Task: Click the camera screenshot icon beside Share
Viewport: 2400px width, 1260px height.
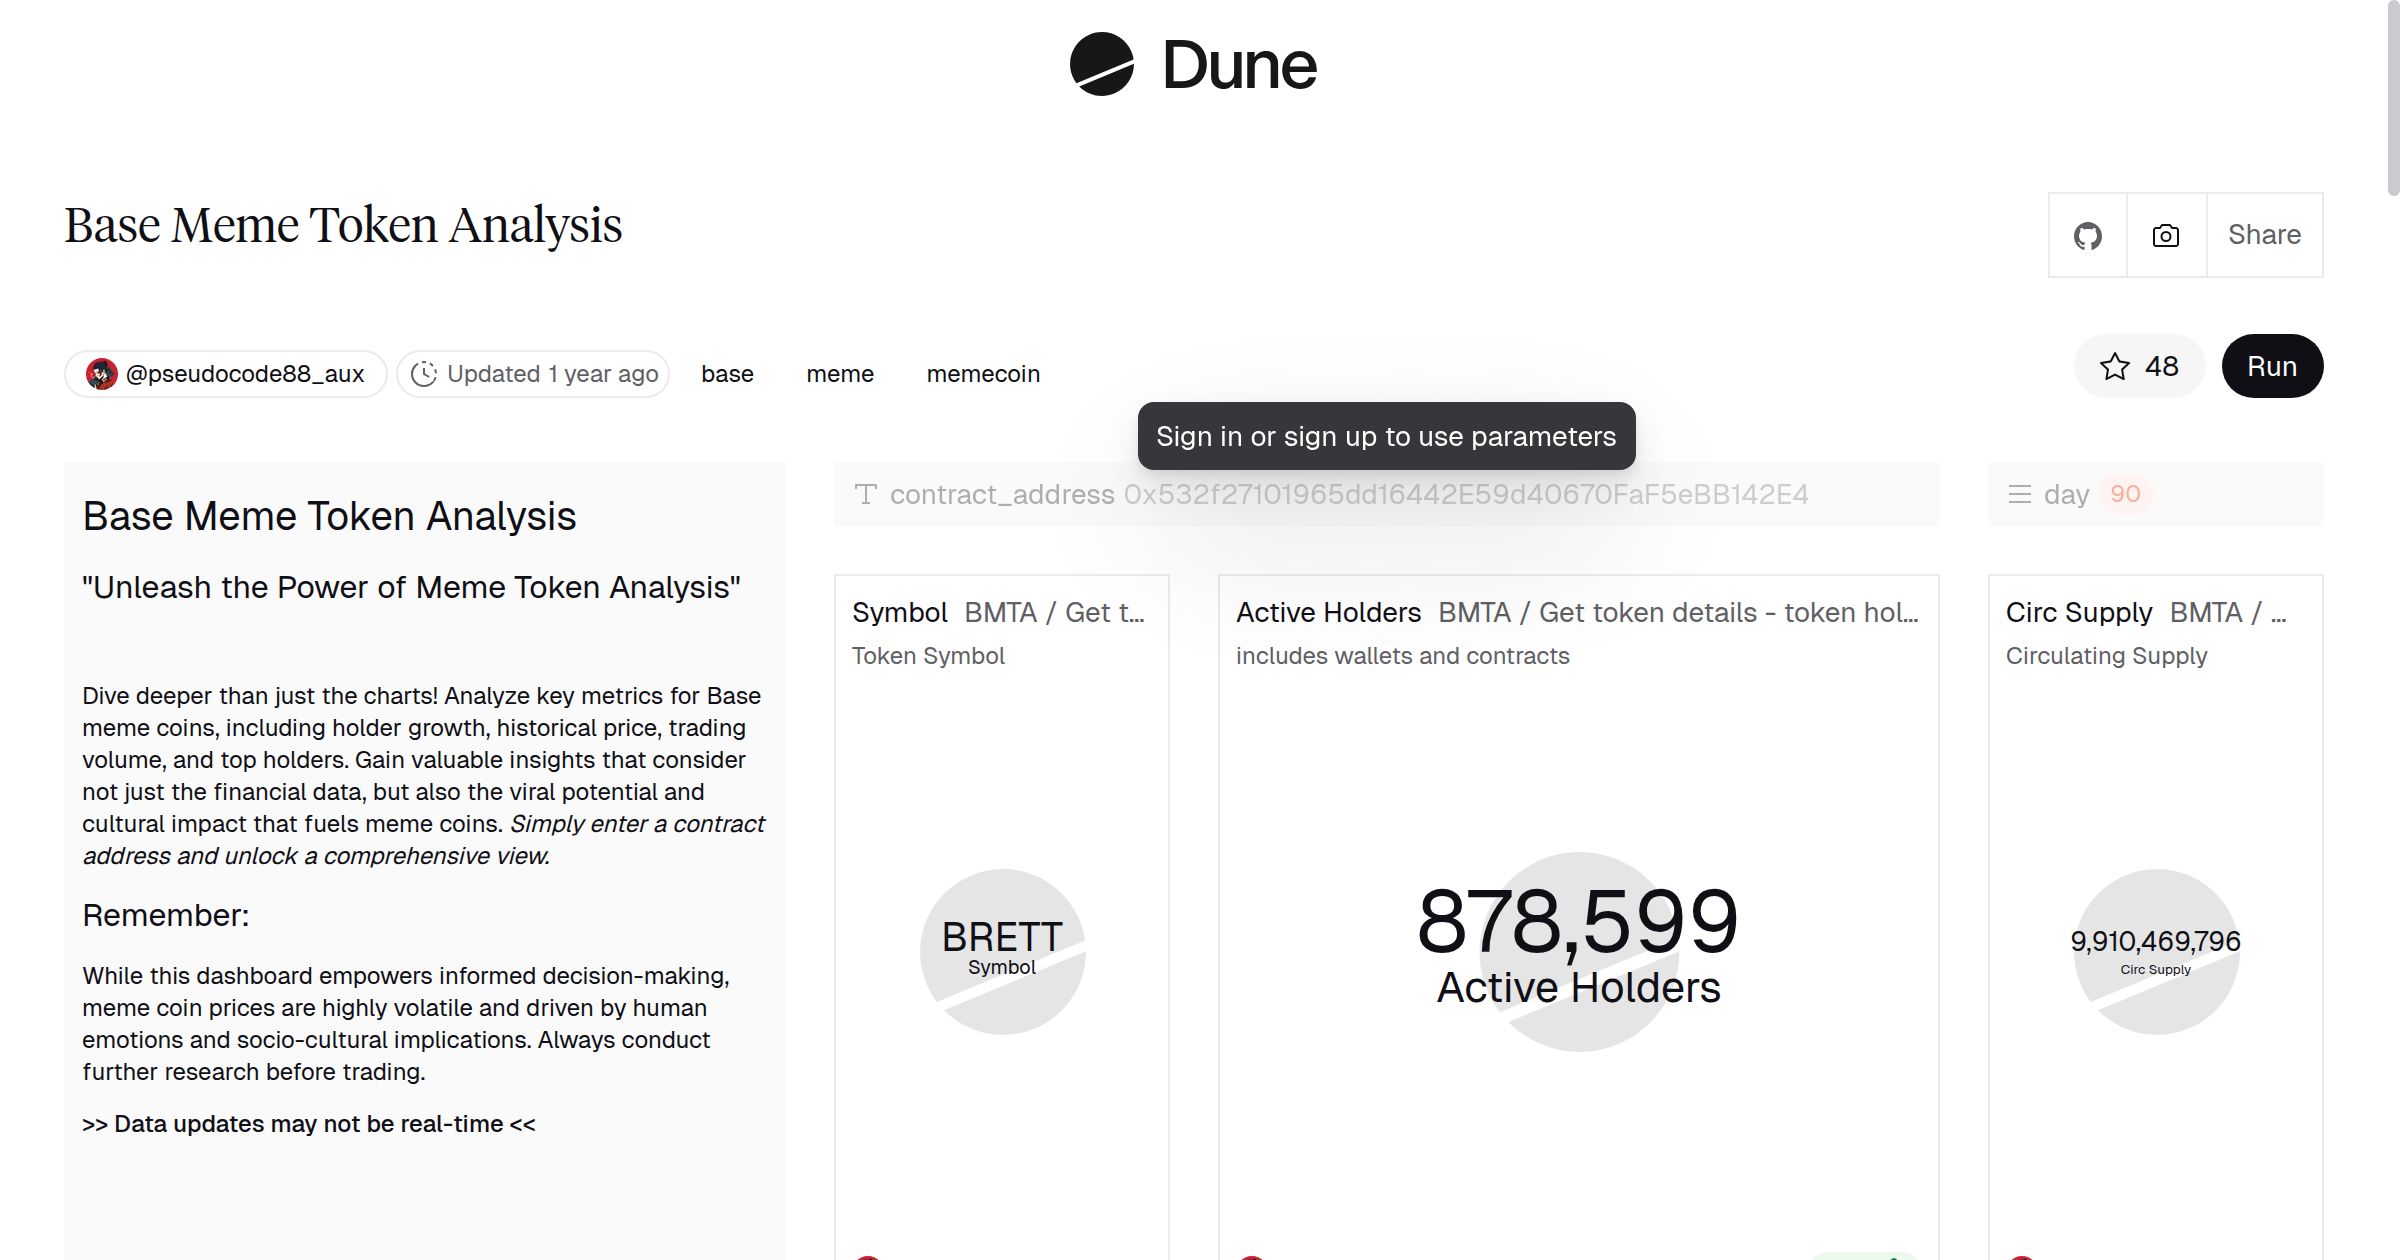Action: [2165, 235]
